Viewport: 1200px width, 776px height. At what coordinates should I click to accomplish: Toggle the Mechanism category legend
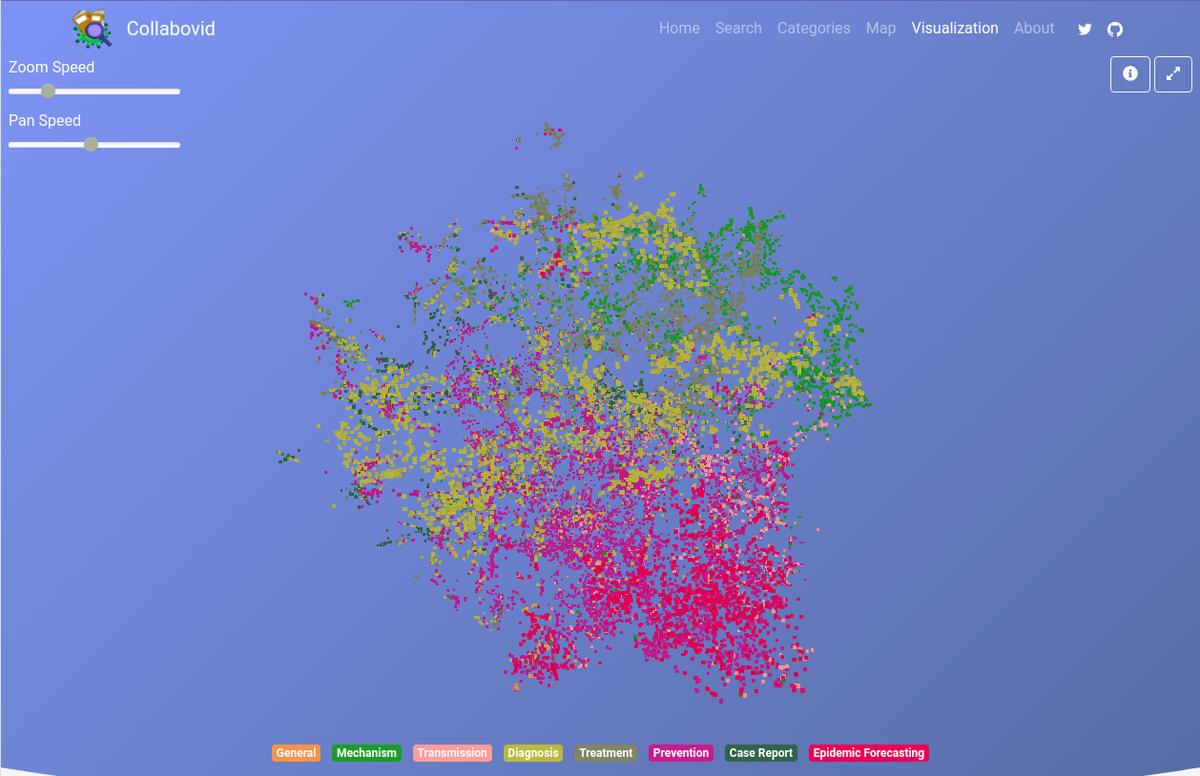click(367, 753)
